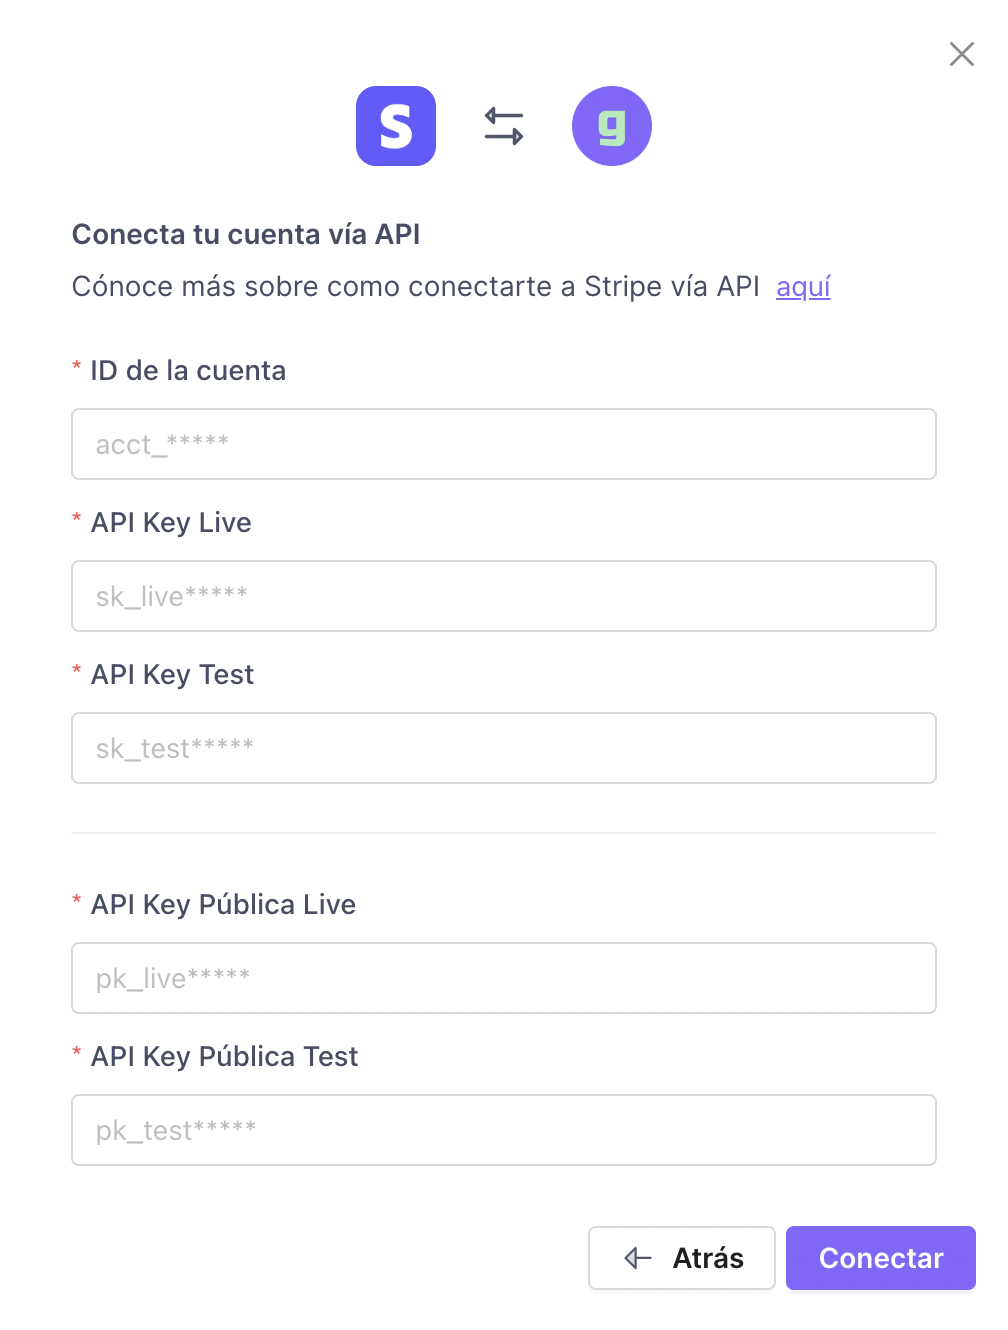The width and height of the screenshot is (1008, 1330).
Task: Close the API connection dialog
Action: (962, 54)
